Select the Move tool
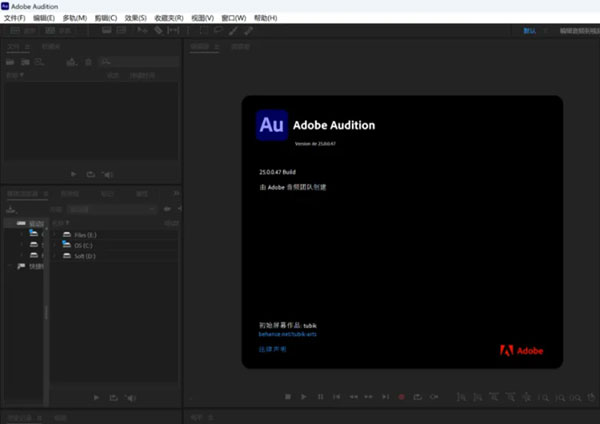Screen dimensions: 600x424 pyautogui.click(x=142, y=30)
